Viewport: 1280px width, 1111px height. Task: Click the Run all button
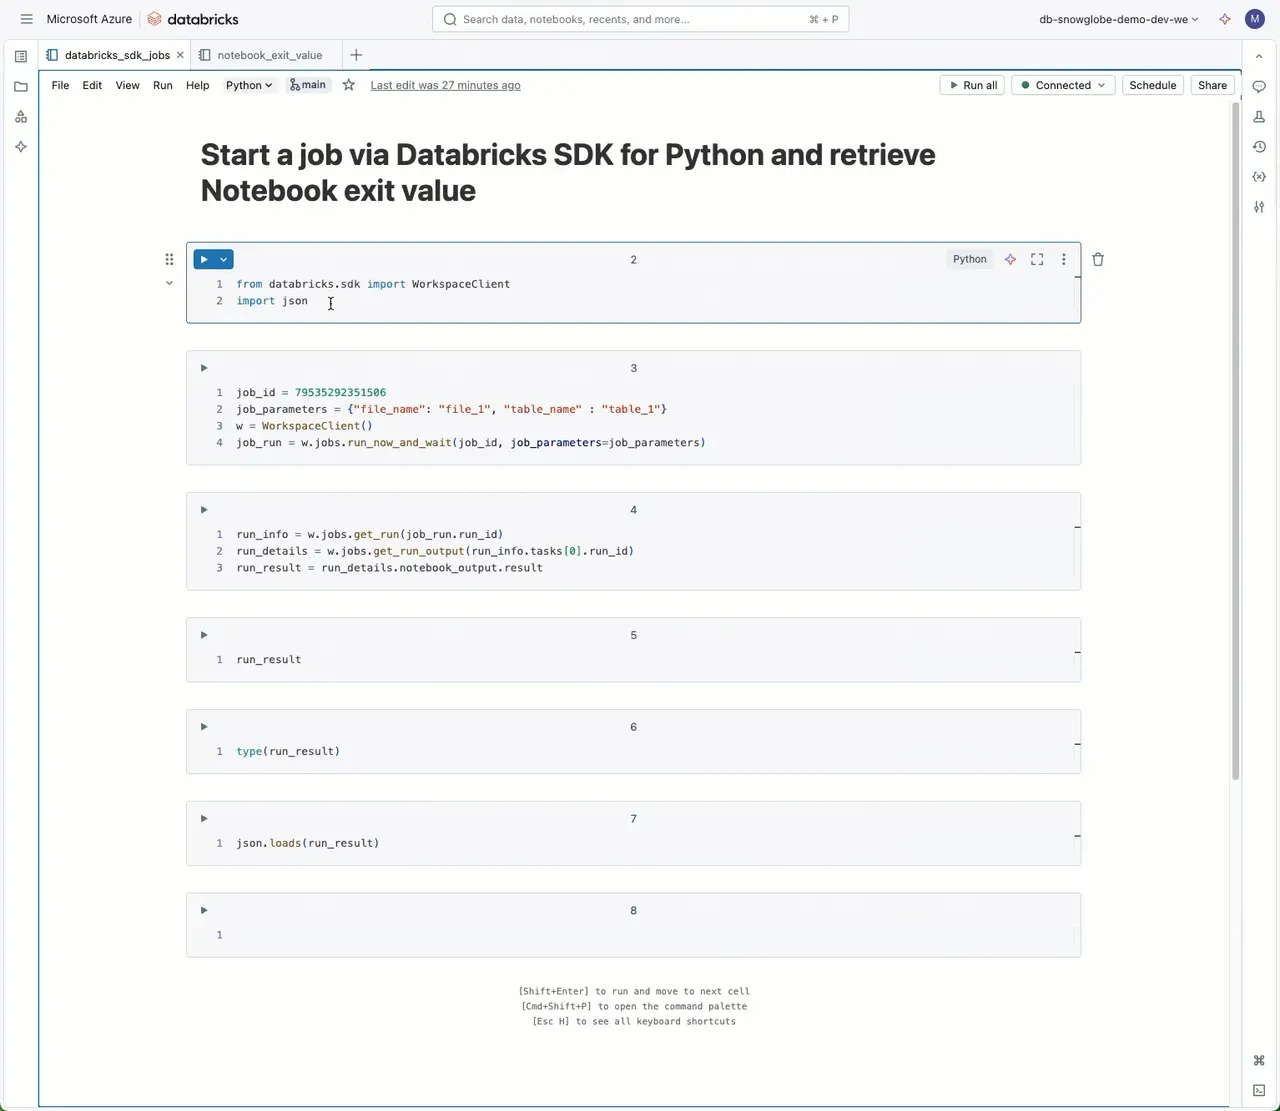click(x=972, y=85)
